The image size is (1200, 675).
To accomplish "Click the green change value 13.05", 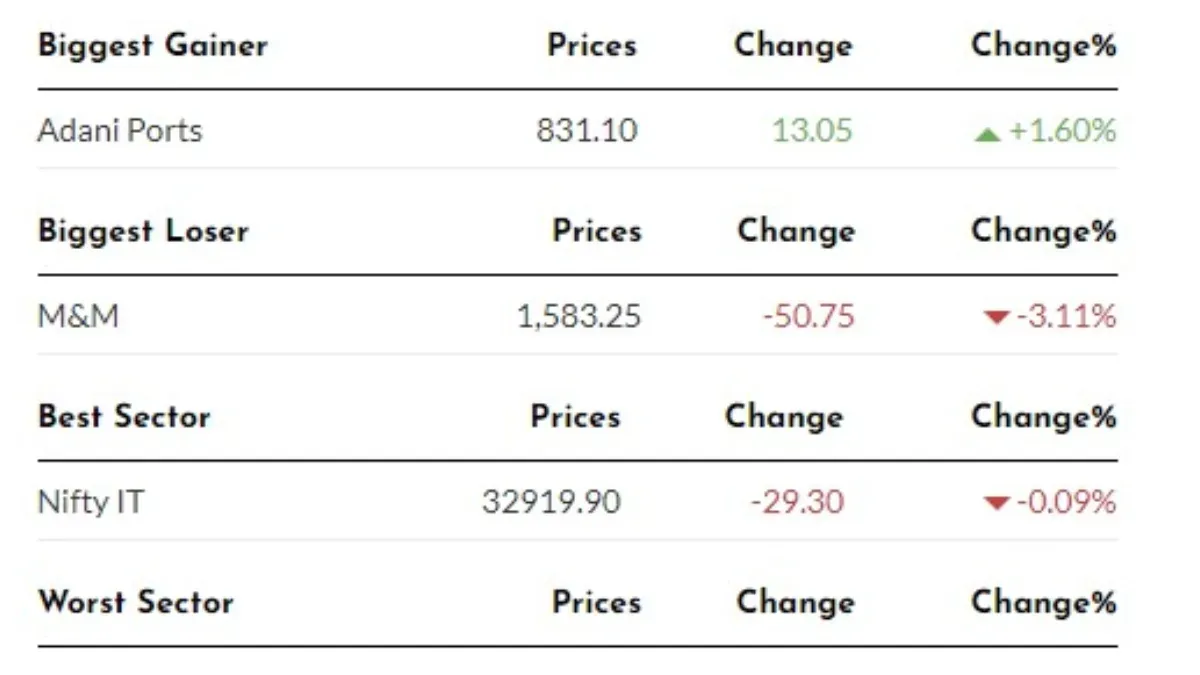I will 812,130.
